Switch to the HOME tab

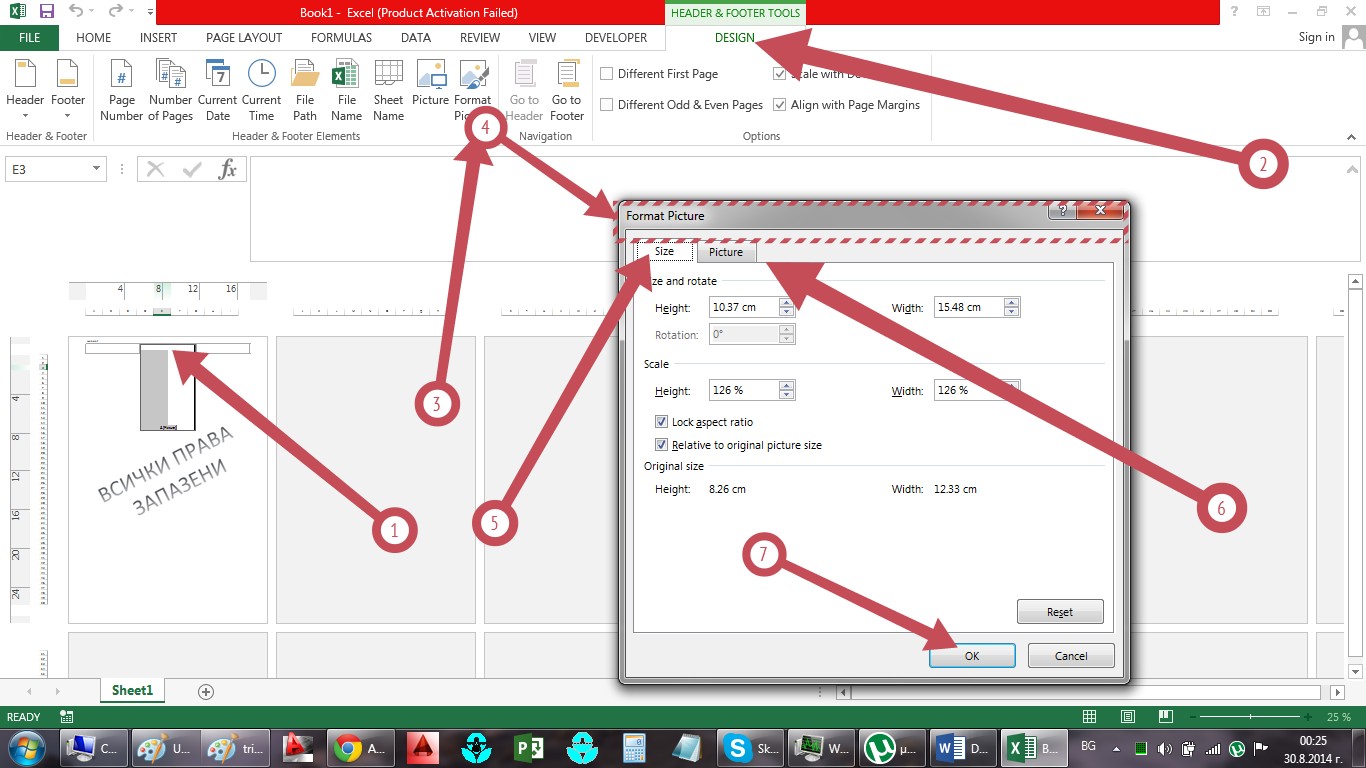coord(94,38)
